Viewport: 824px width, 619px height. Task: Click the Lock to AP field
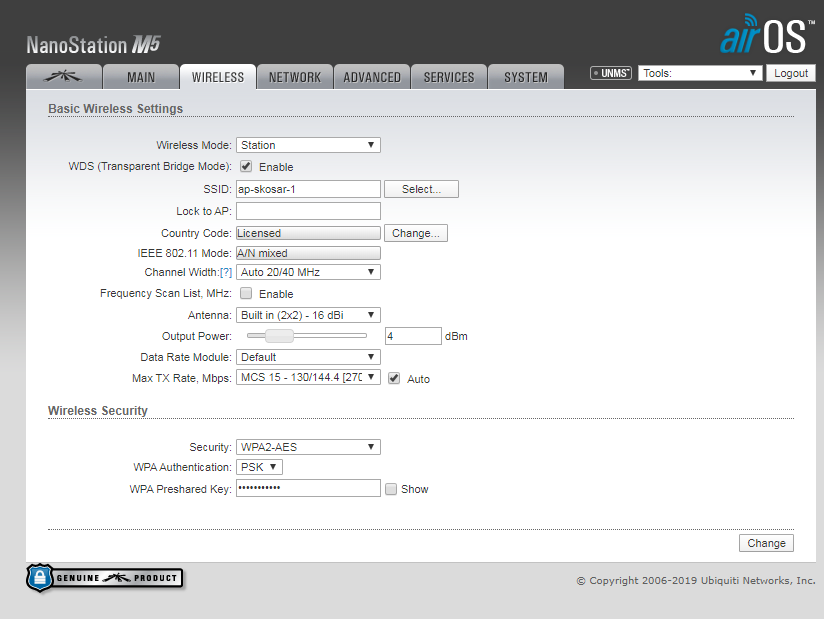point(308,211)
